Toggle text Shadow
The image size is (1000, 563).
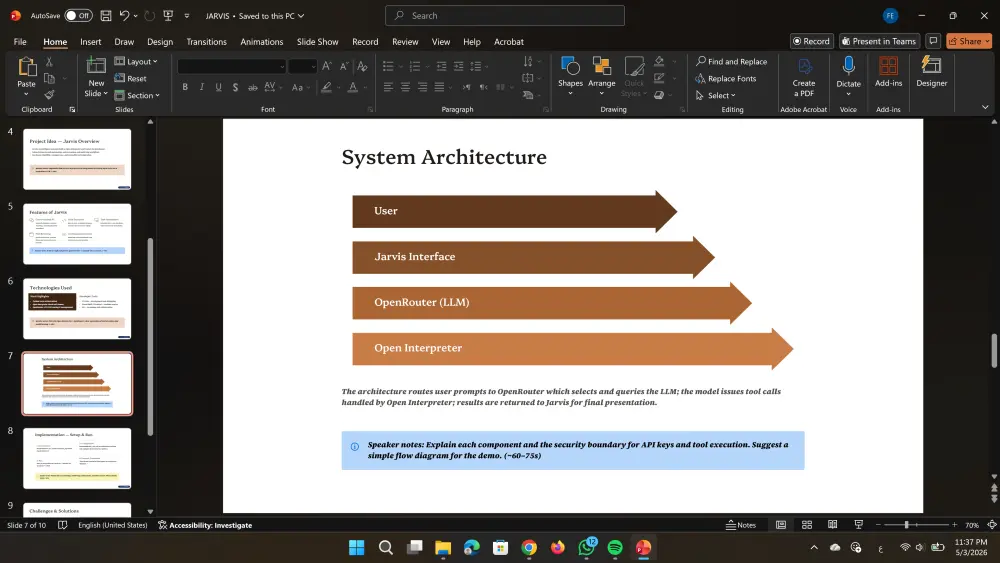[235, 87]
